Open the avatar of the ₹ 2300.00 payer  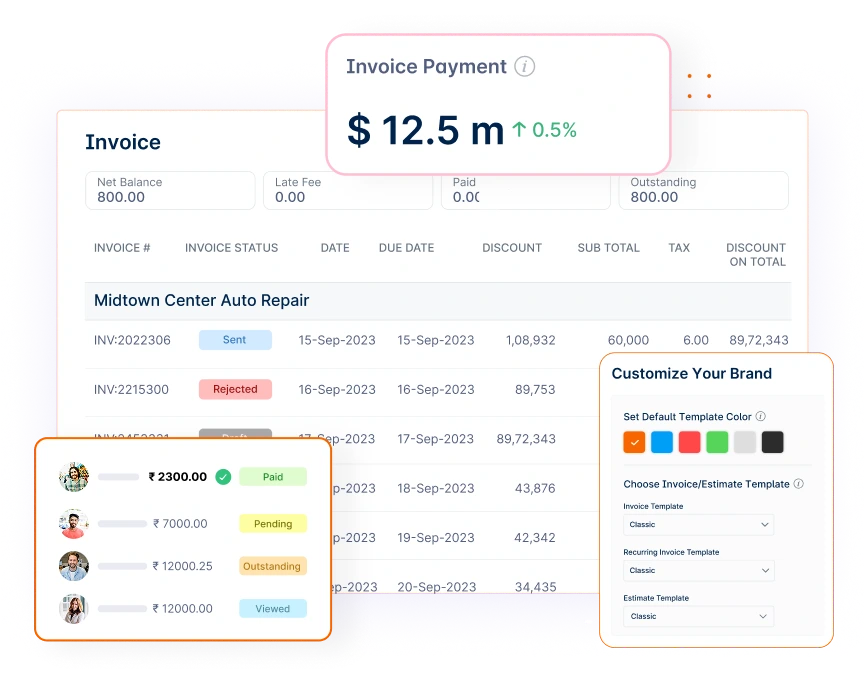(74, 477)
